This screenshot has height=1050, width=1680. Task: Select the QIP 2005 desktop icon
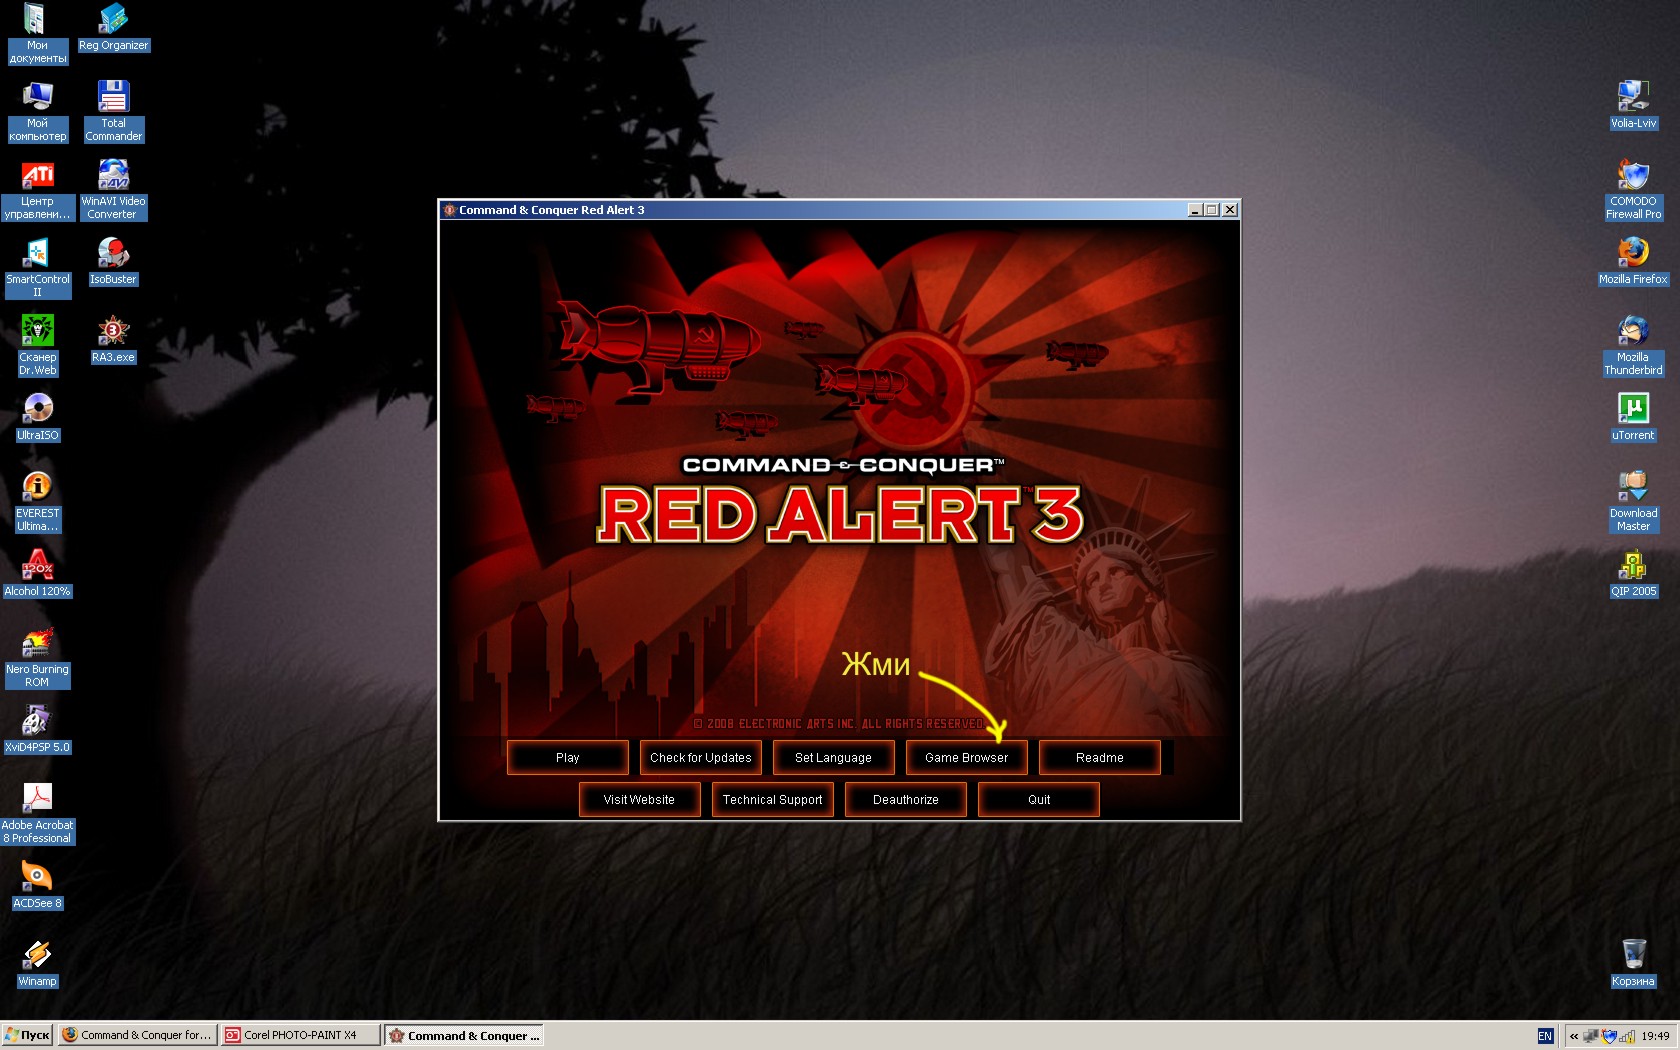1633,573
